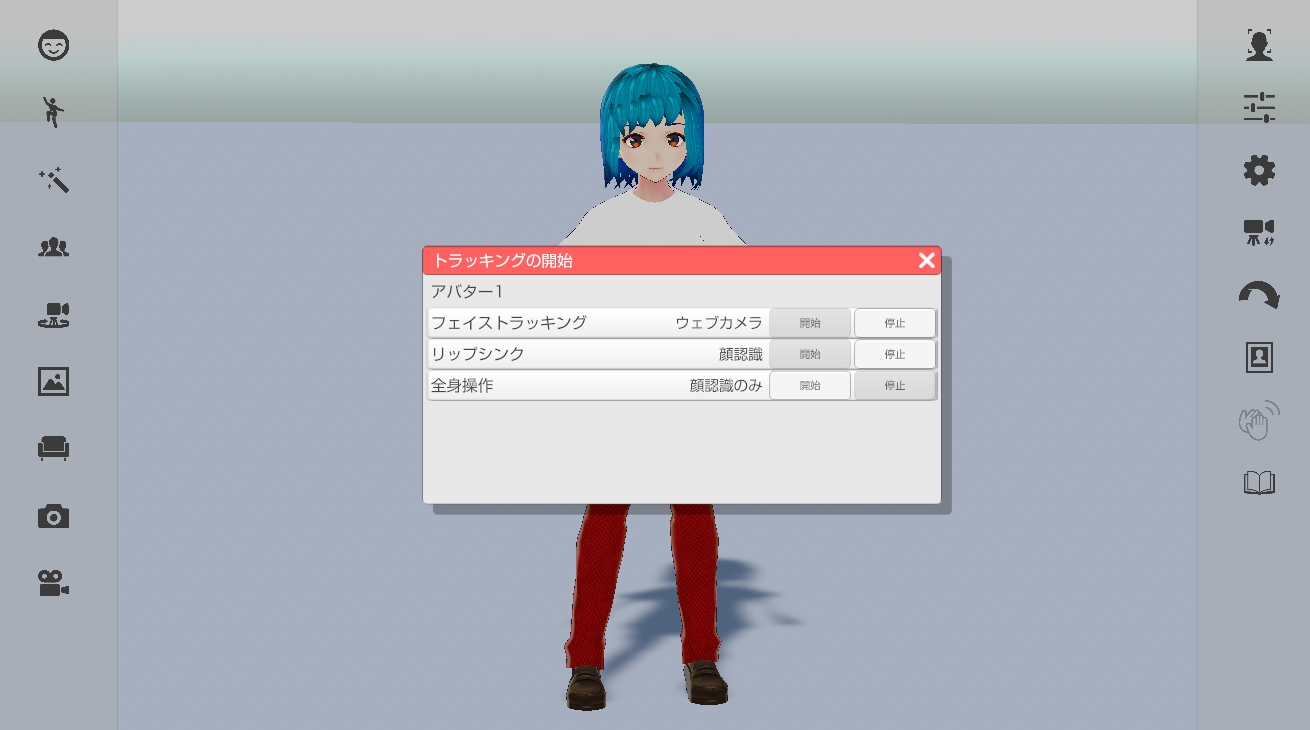The width and height of the screenshot is (1310, 730).
Task: Open the adjustment sliders panel
Action: click(x=1258, y=108)
